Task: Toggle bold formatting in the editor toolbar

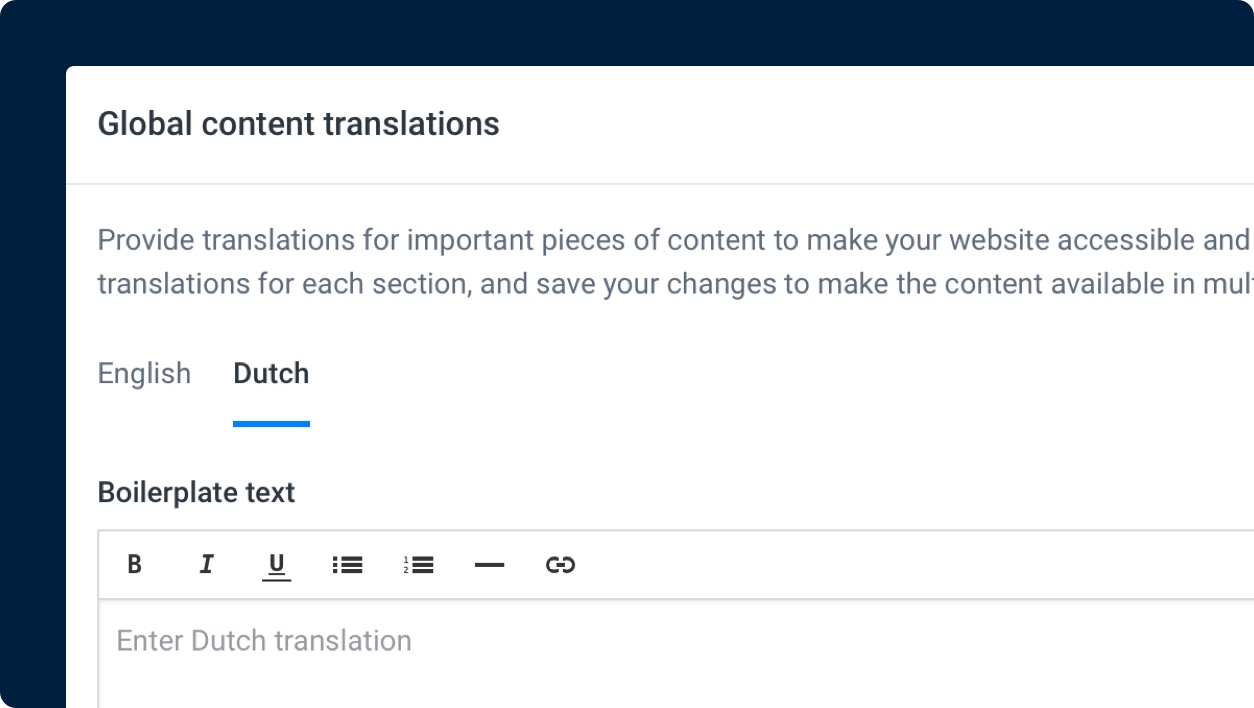Action: point(134,565)
